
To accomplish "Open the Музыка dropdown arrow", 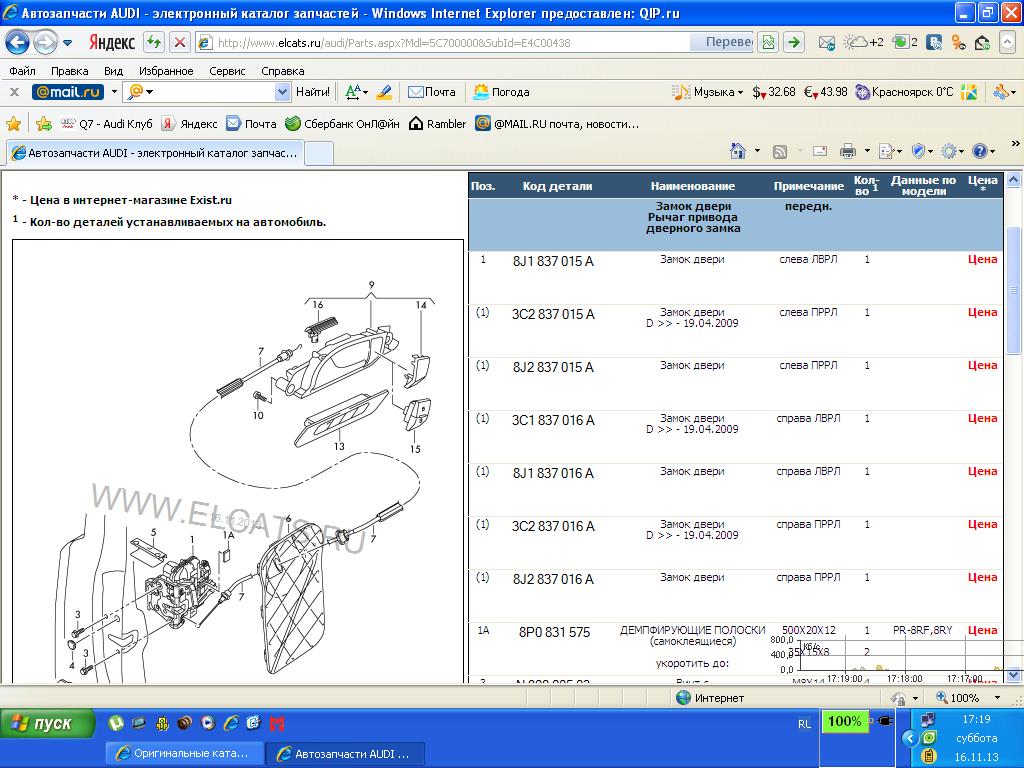I will 740,93.
